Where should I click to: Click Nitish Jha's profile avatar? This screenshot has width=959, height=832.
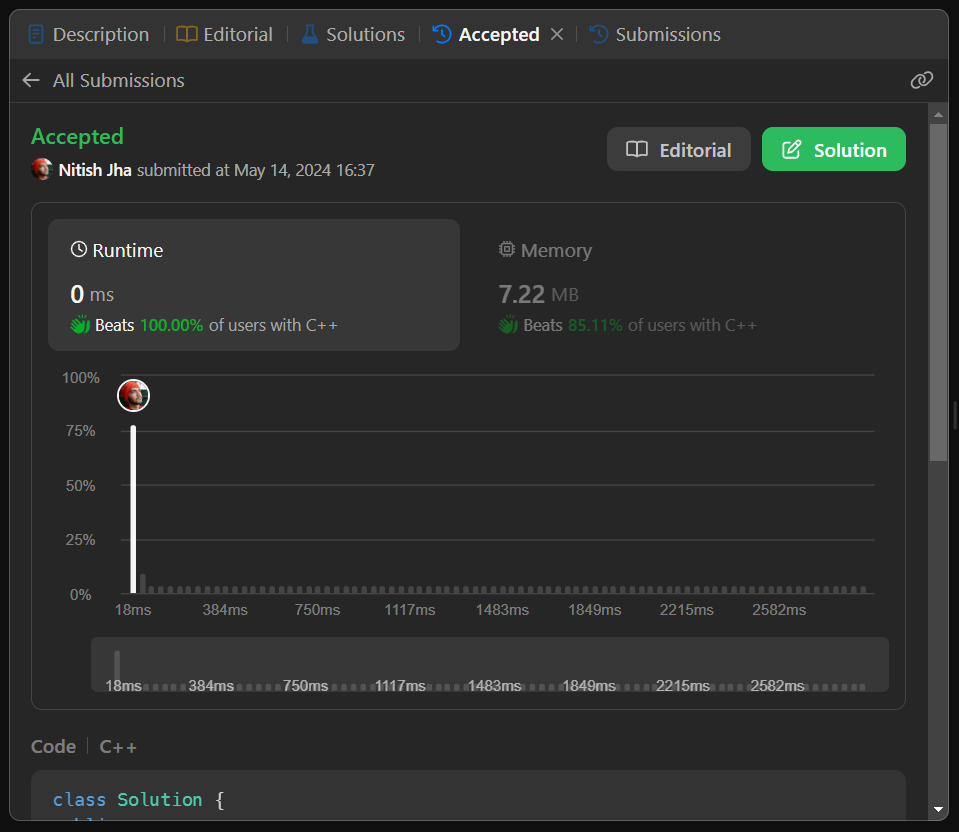42,170
